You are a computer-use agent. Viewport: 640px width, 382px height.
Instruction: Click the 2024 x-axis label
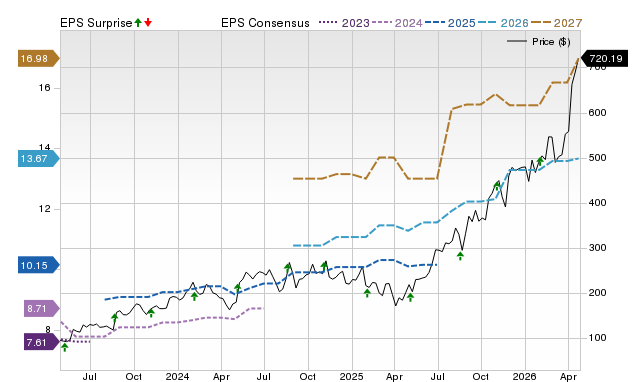point(177,376)
